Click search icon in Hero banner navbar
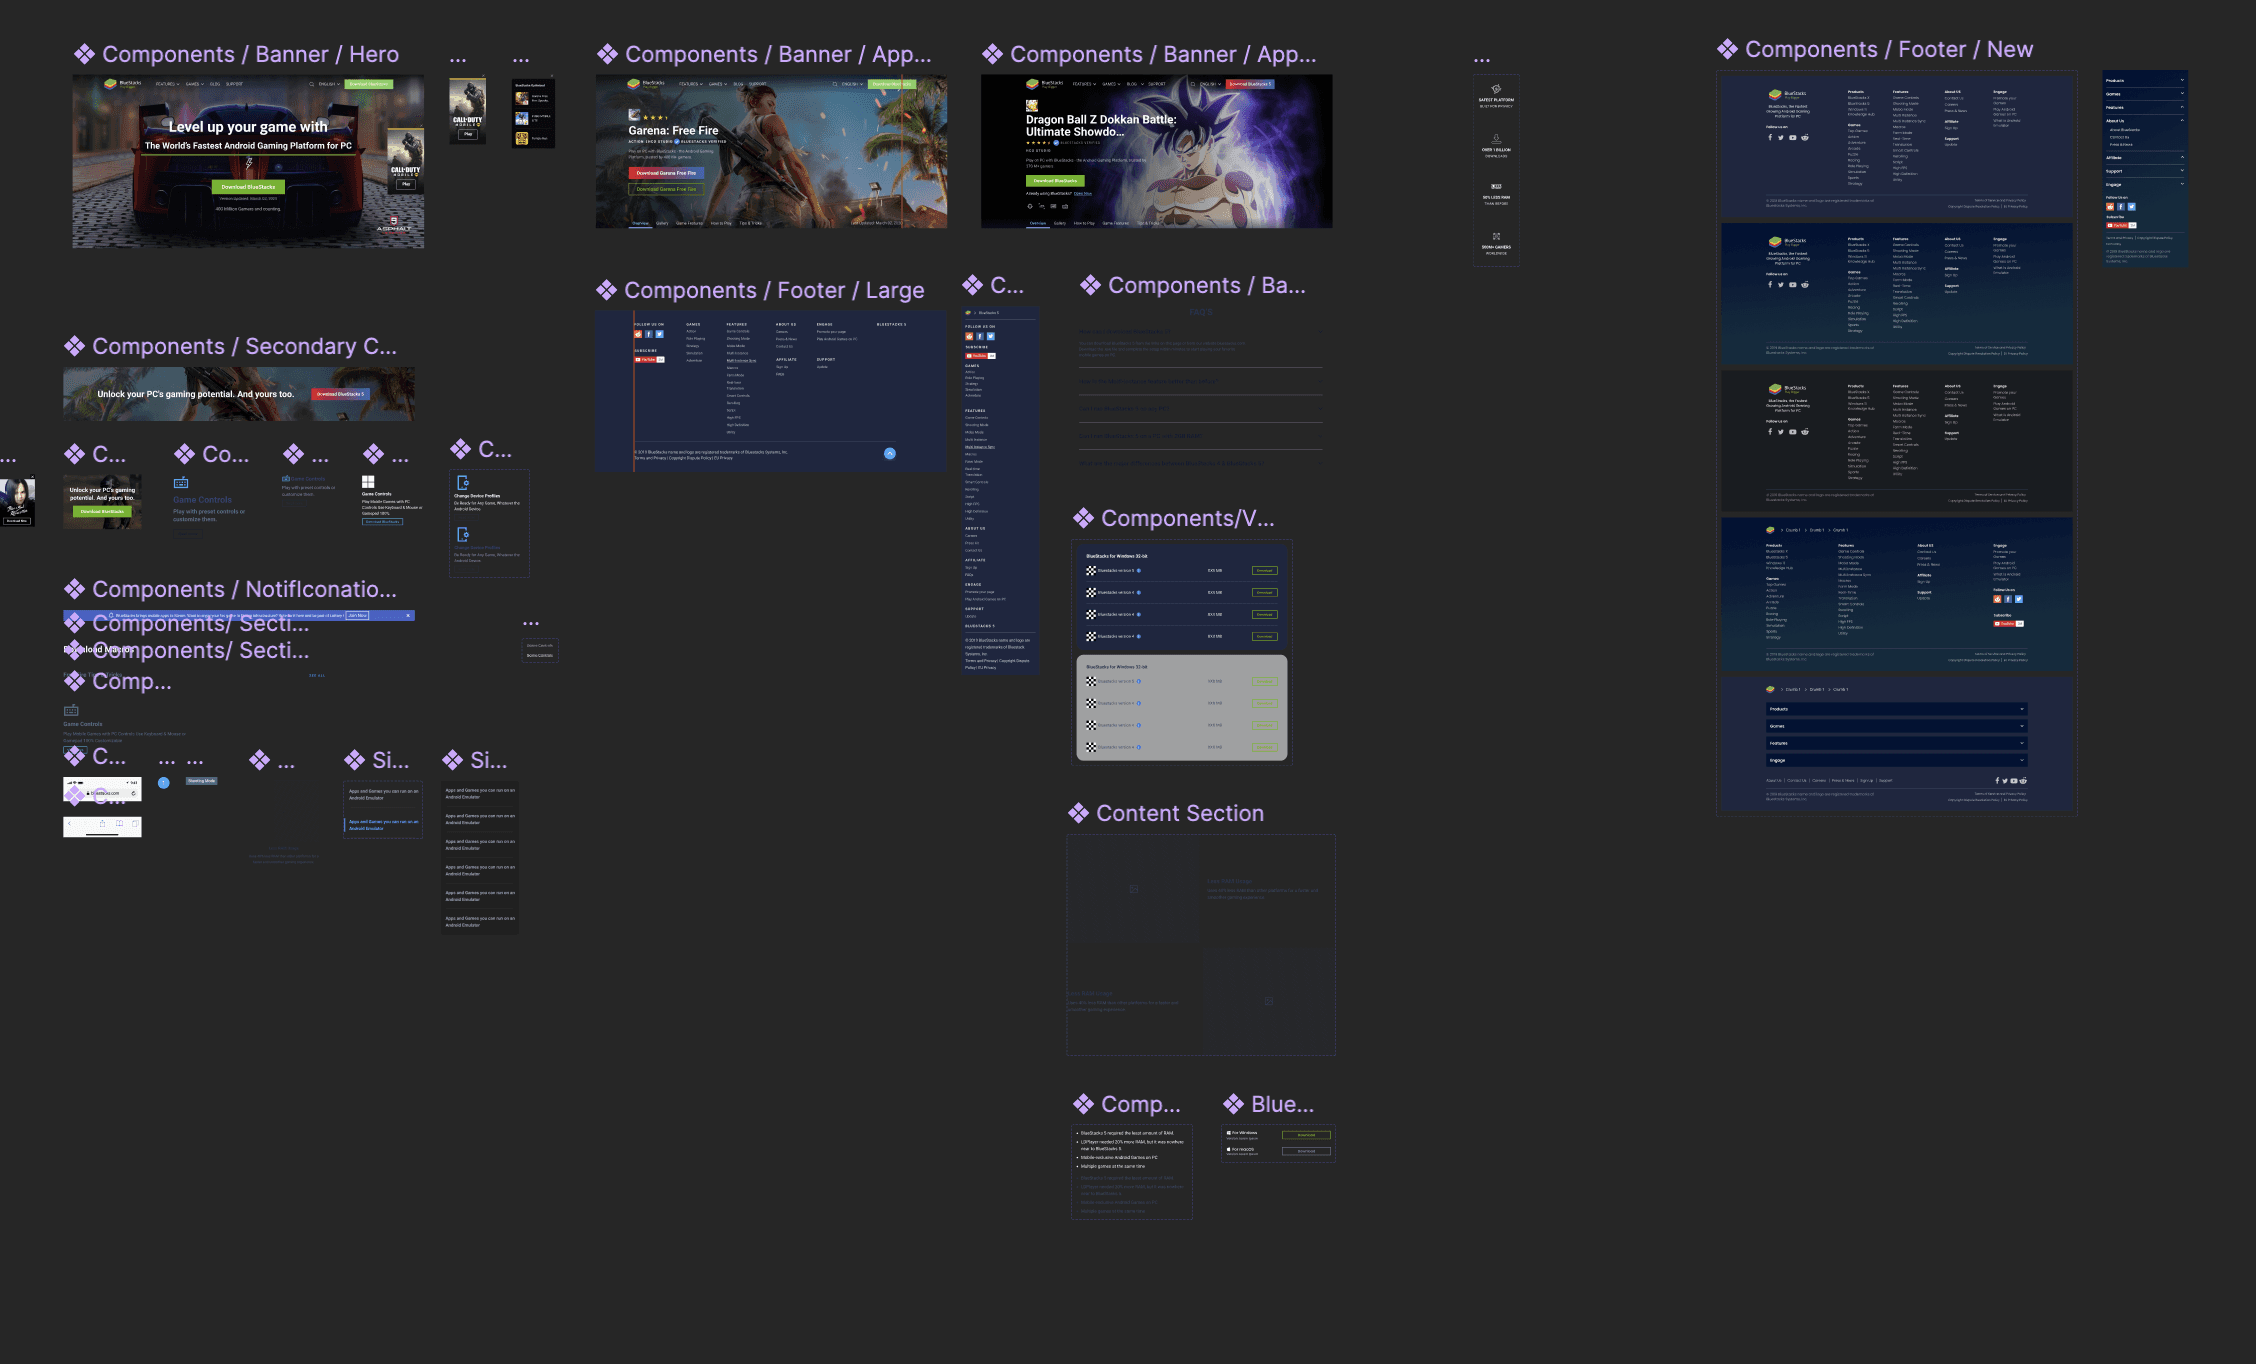Image resolution: width=2256 pixels, height=1364 pixels. click(x=311, y=84)
